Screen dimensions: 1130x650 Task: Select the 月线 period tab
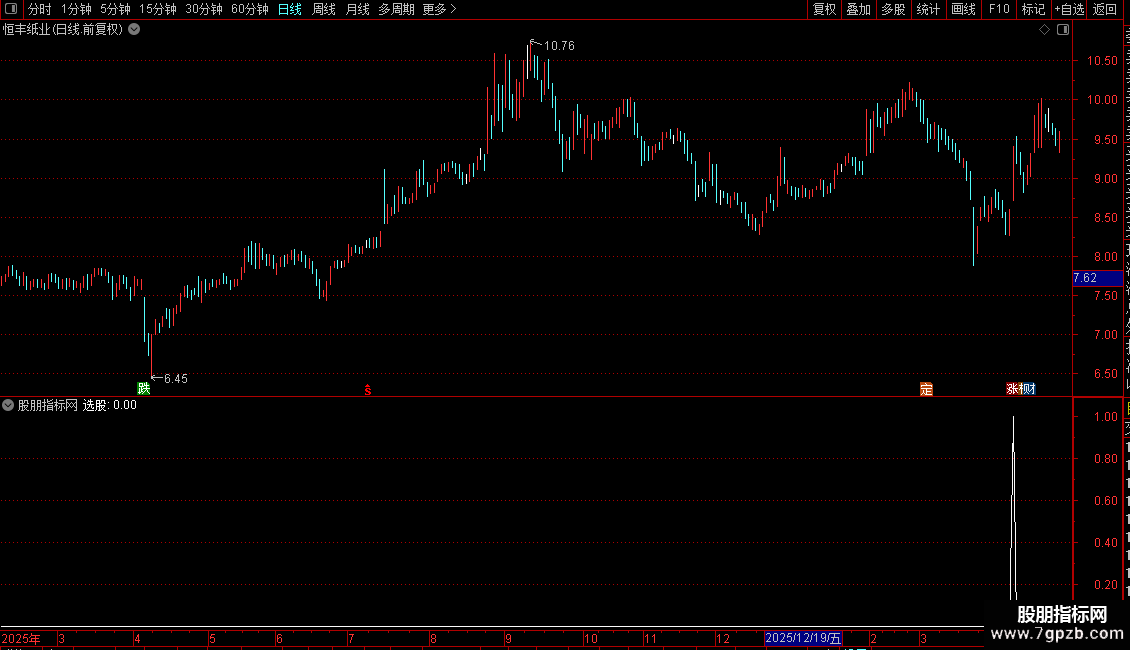357,9
